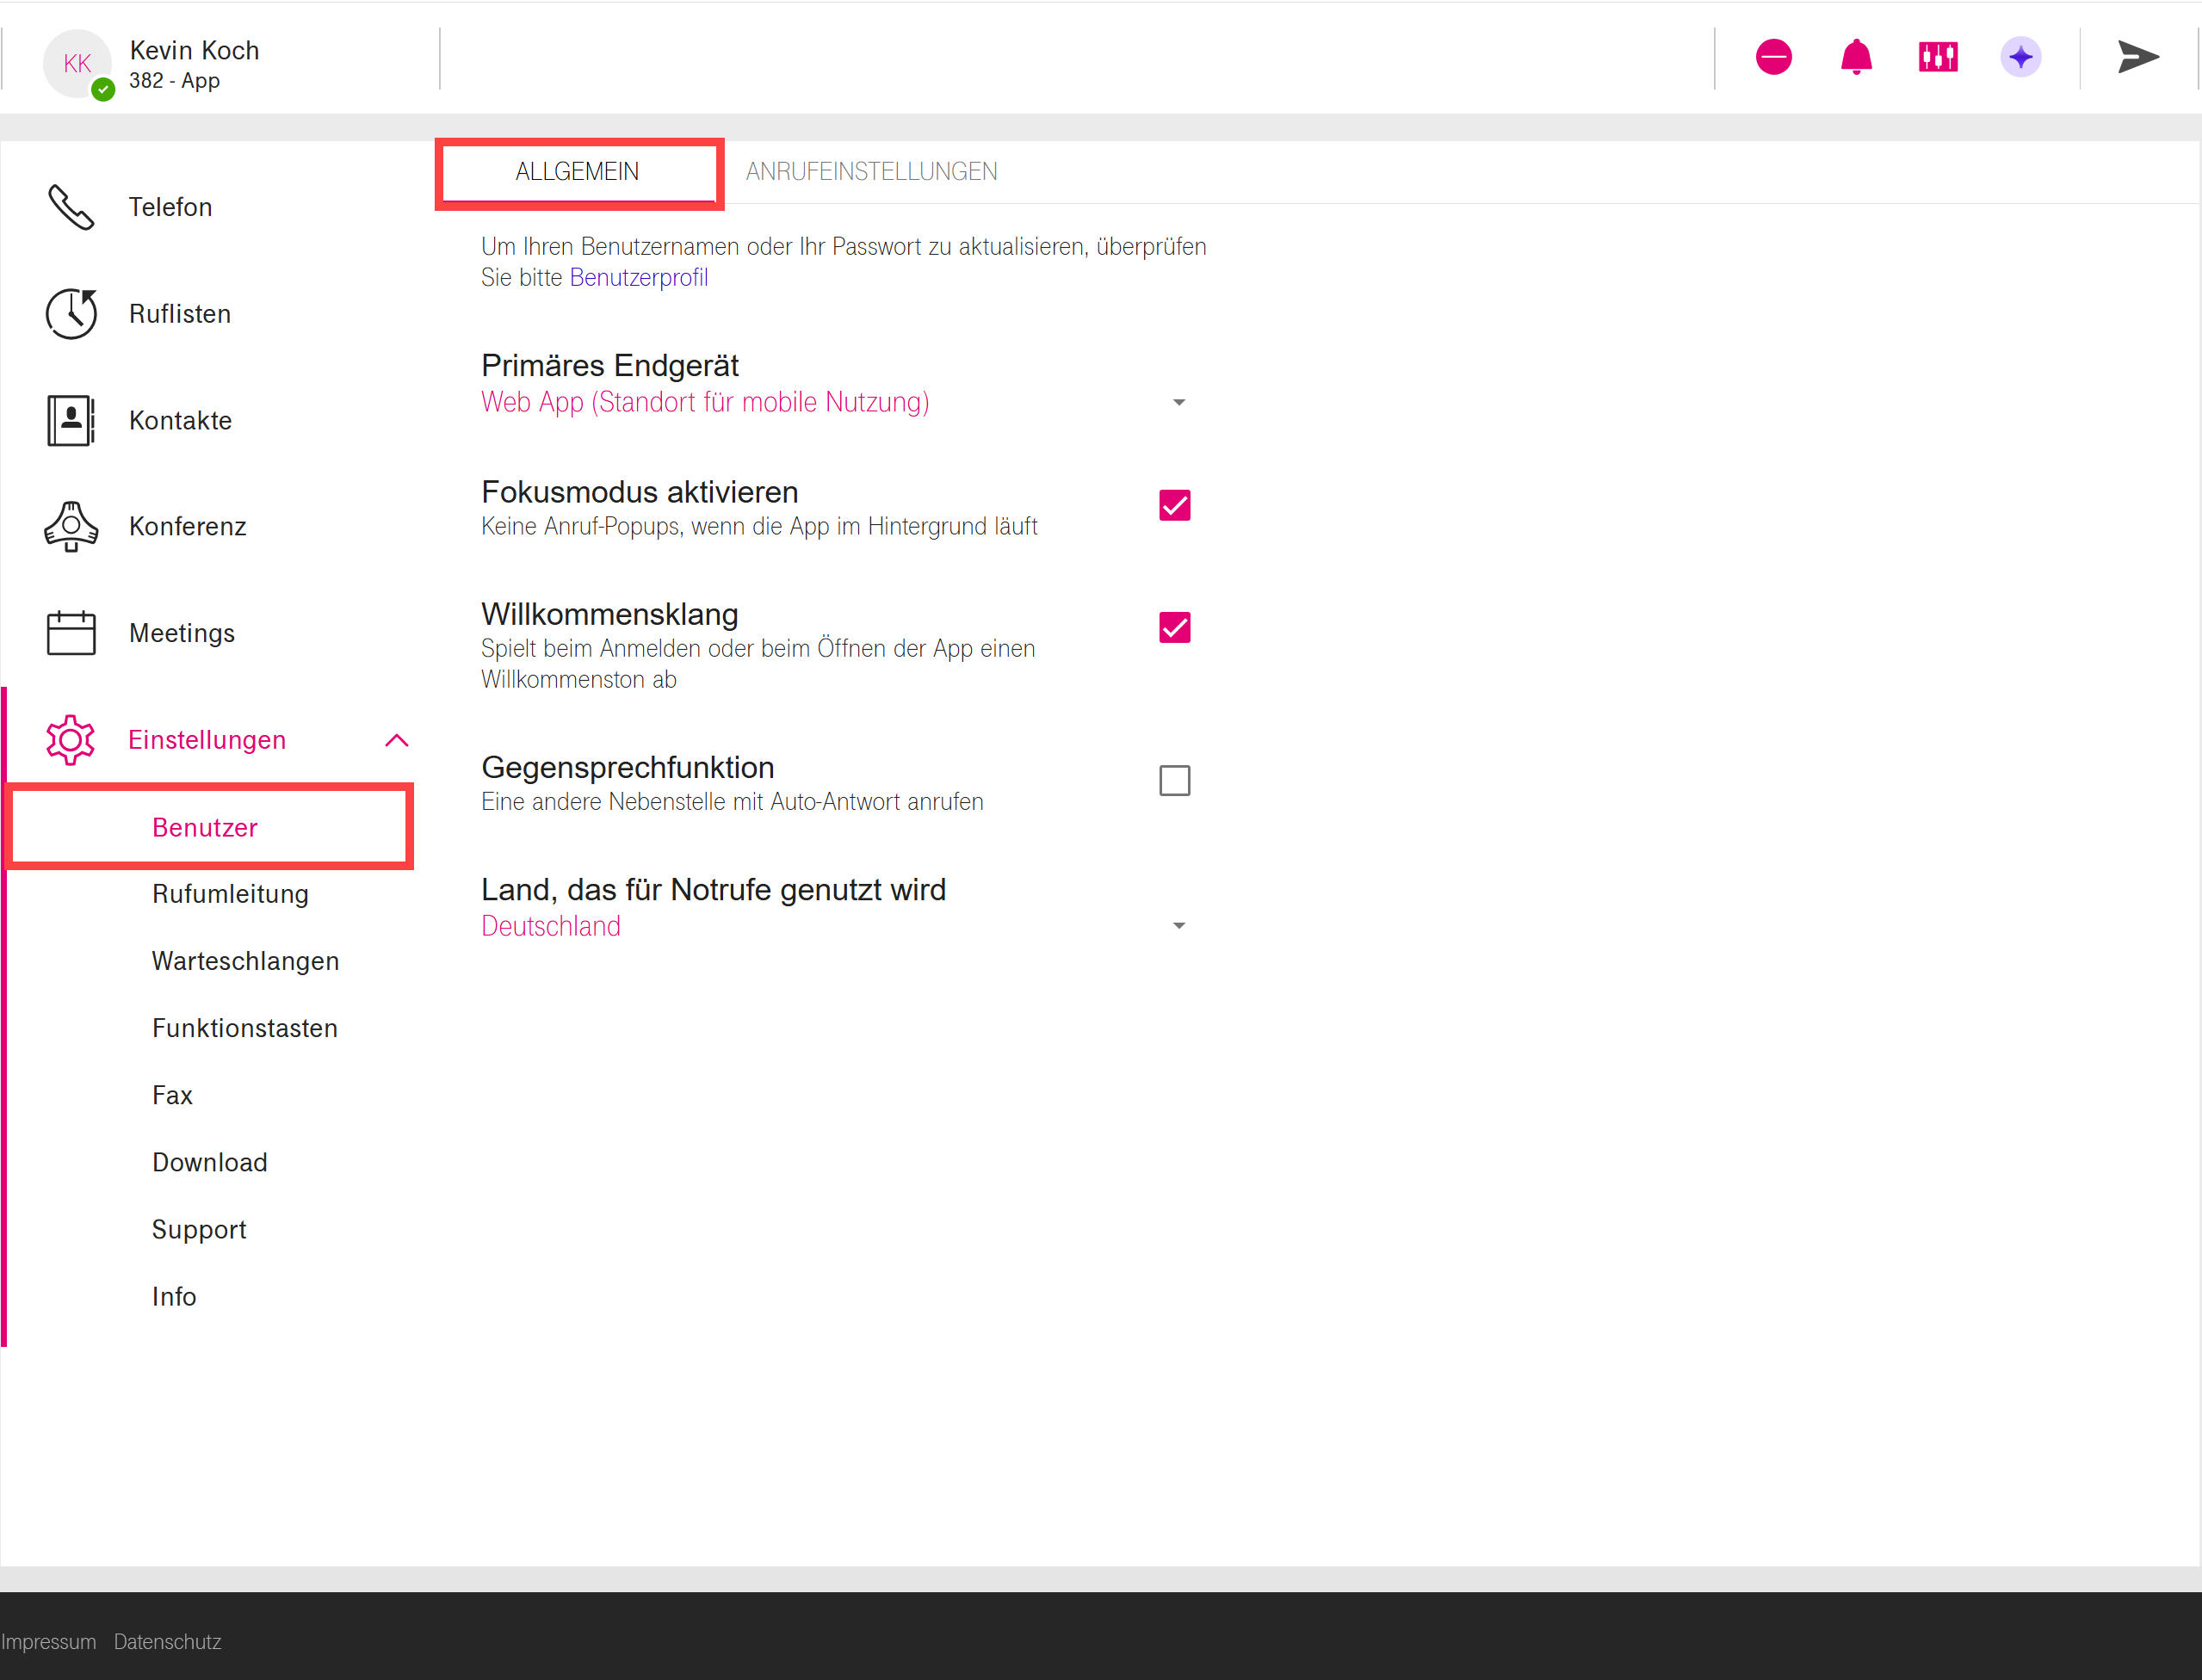Follow the Benutzerprofil link
2202x1680 pixels.
click(638, 278)
